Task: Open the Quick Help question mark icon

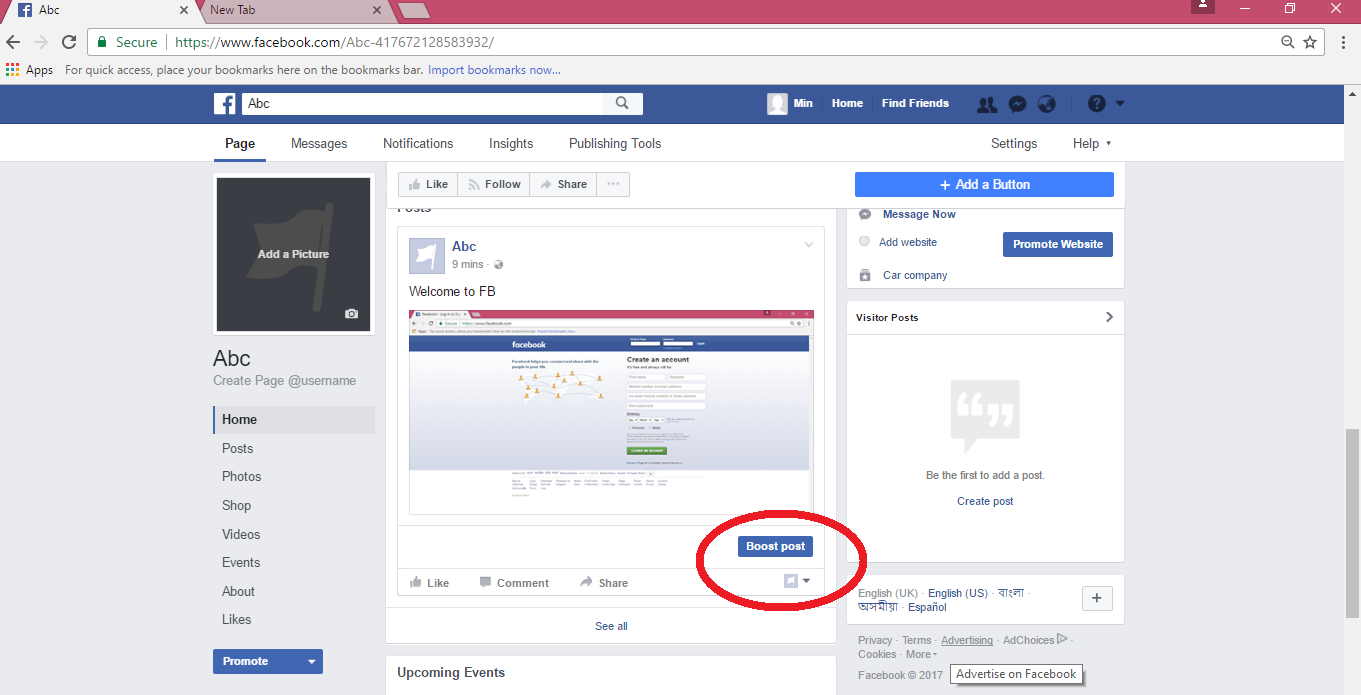Action: (1097, 104)
